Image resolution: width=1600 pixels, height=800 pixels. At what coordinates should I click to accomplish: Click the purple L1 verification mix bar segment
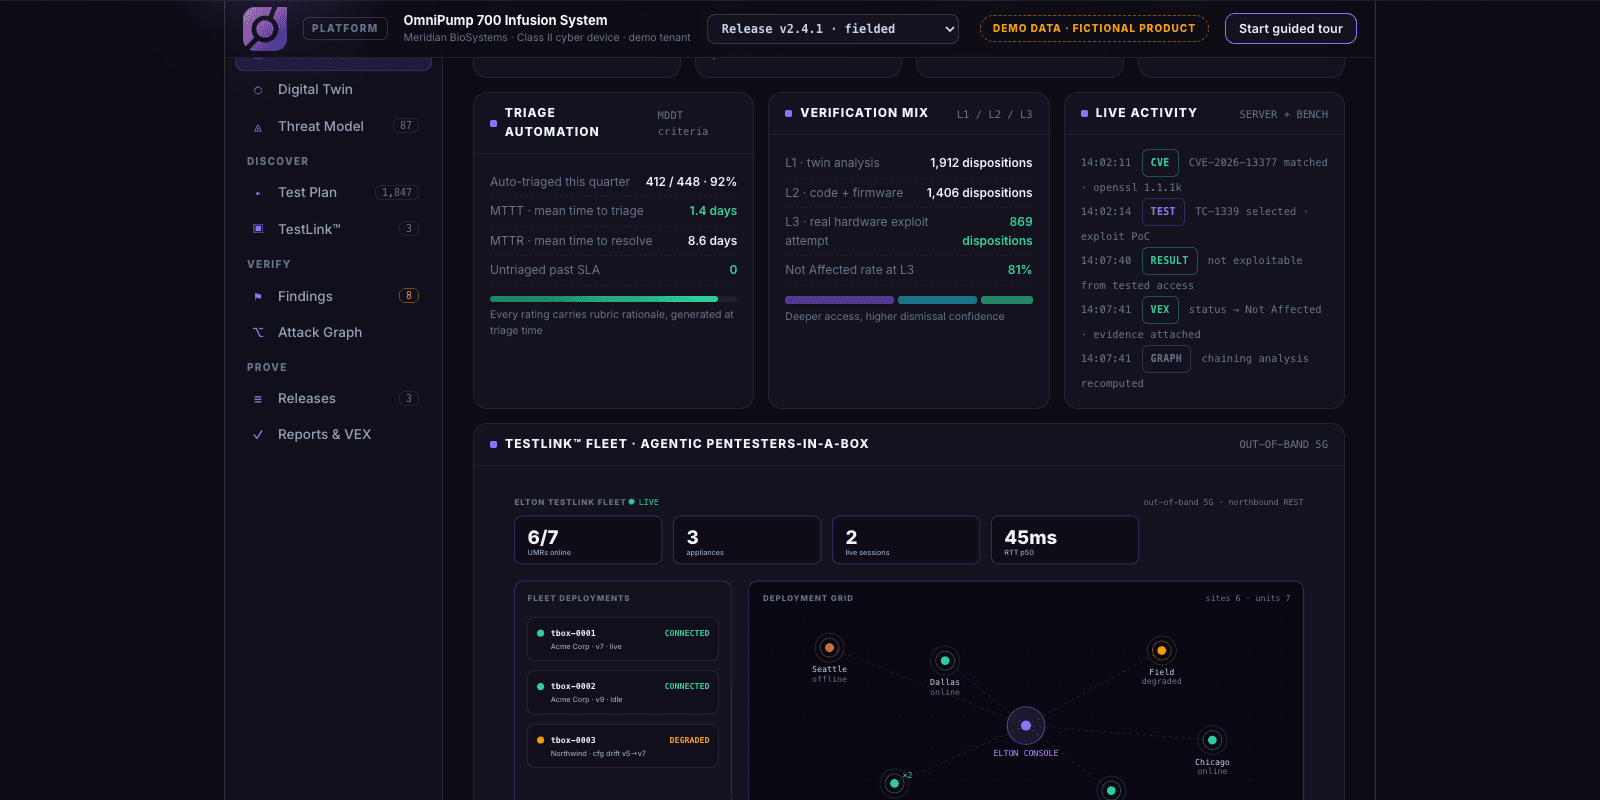click(839, 300)
